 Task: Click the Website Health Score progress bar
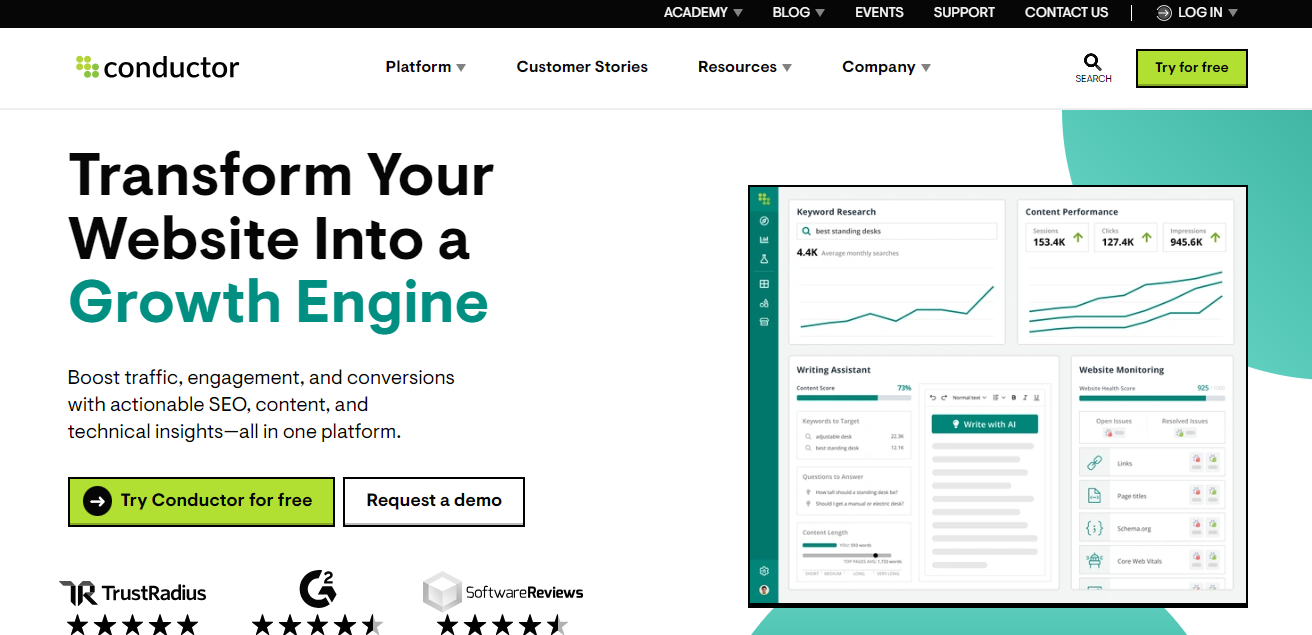tap(1151, 398)
